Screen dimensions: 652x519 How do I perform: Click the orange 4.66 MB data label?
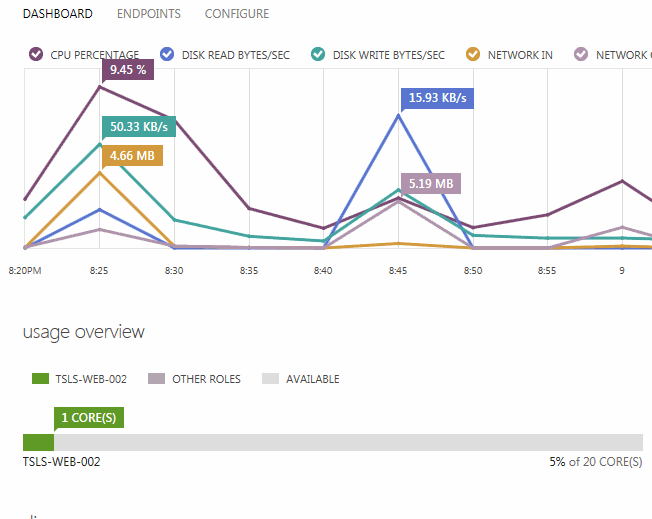click(132, 156)
